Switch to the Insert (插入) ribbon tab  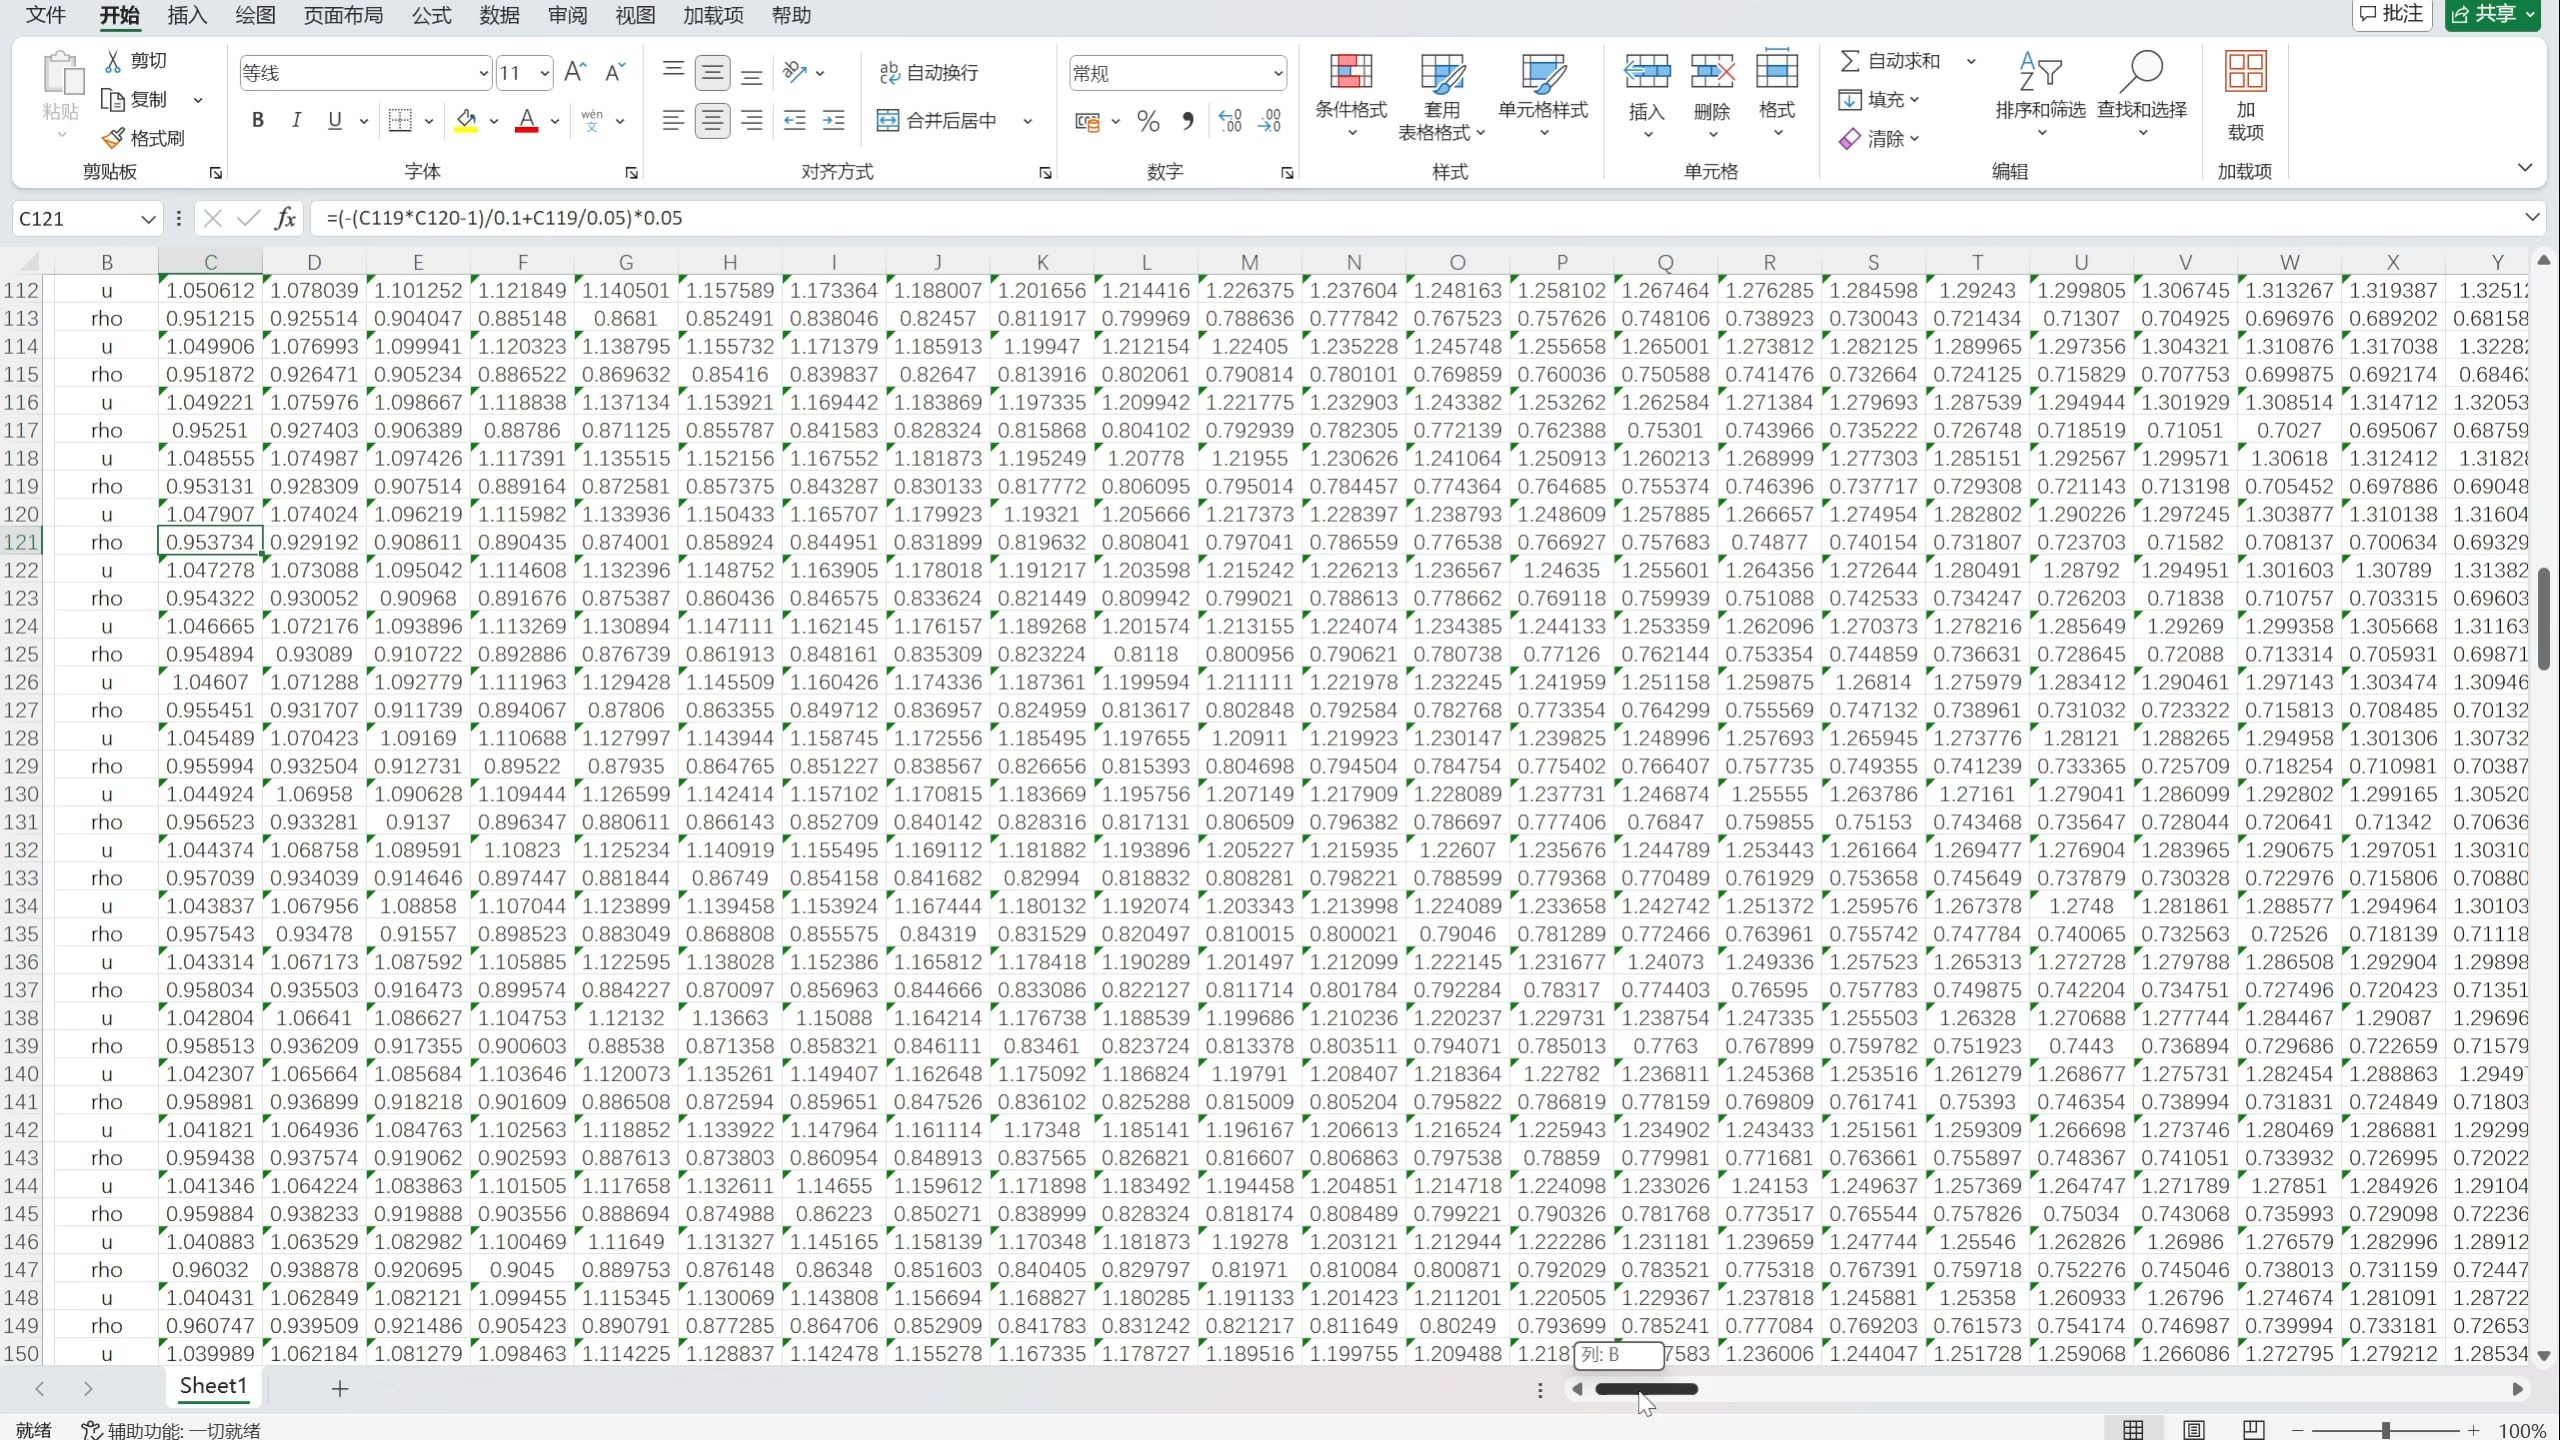[x=187, y=15]
